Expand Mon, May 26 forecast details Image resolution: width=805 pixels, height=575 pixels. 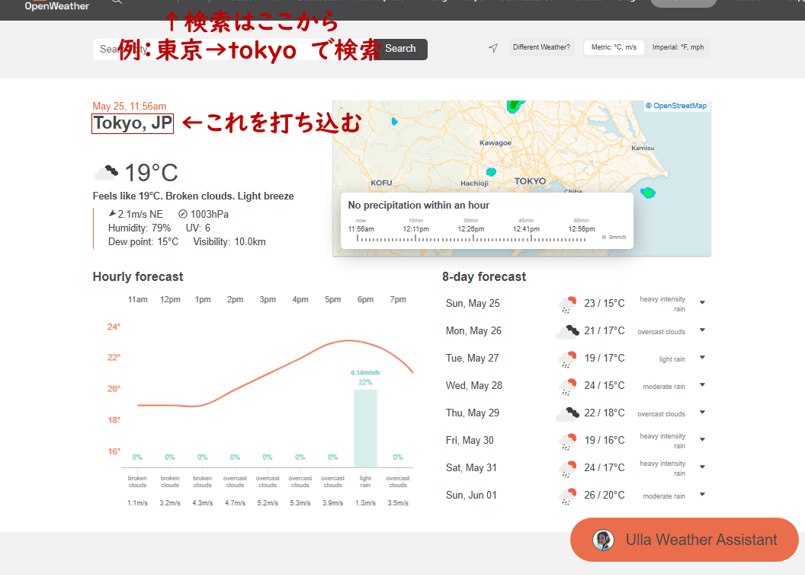702,330
